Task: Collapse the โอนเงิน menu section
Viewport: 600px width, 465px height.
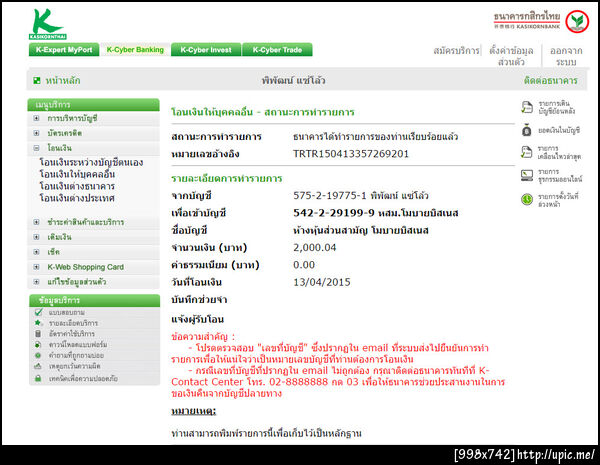Action: (x=36, y=148)
